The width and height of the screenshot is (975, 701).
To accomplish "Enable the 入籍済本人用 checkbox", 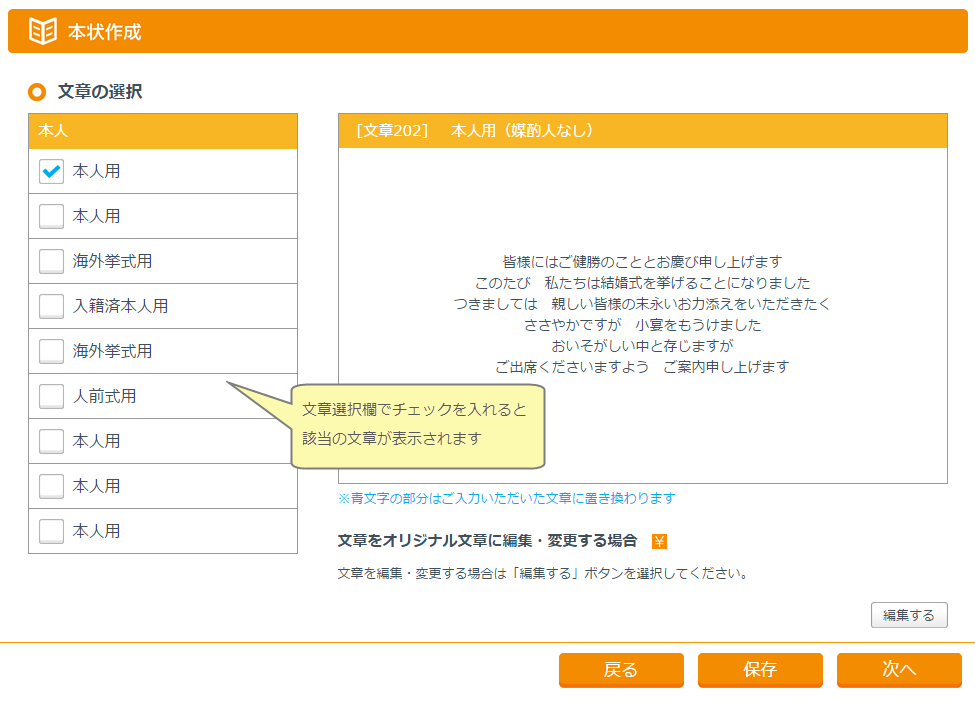I will pyautogui.click(x=52, y=306).
